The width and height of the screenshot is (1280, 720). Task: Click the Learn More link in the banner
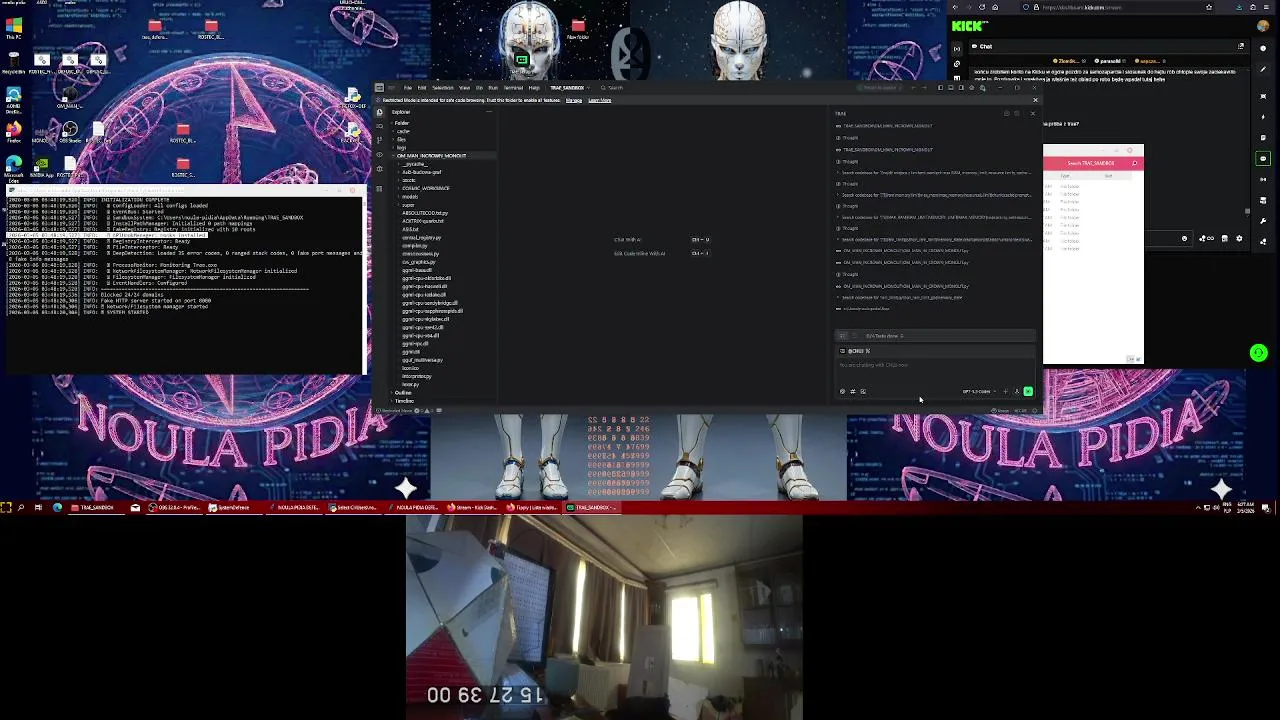pyautogui.click(x=600, y=100)
